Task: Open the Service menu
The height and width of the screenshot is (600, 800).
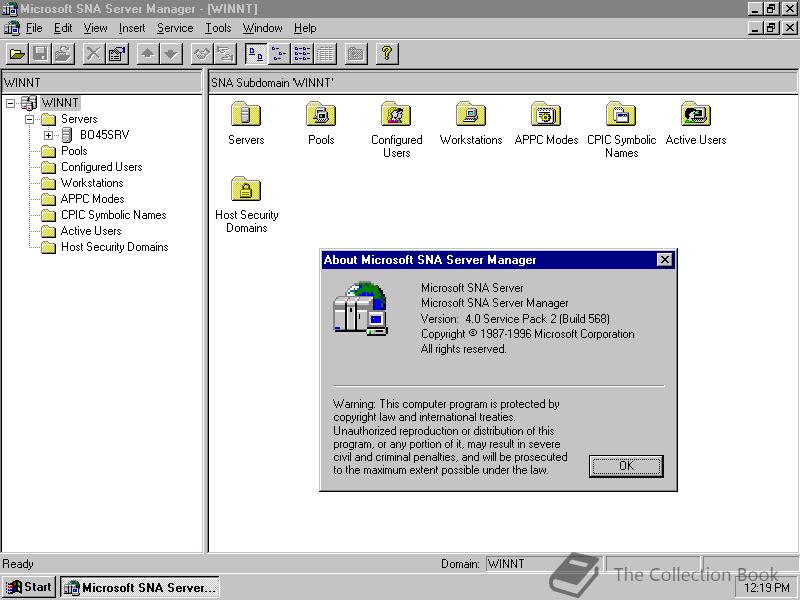Action: [175, 28]
